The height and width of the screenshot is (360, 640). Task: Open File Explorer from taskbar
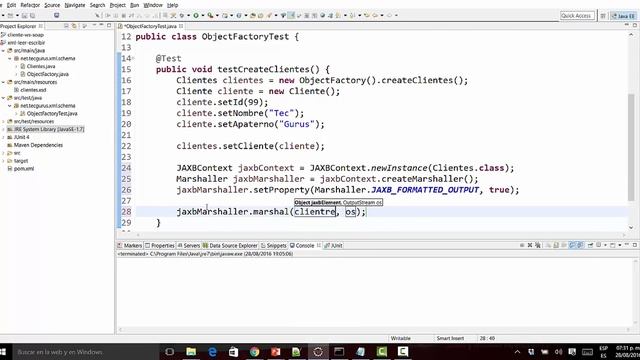(x=191, y=352)
